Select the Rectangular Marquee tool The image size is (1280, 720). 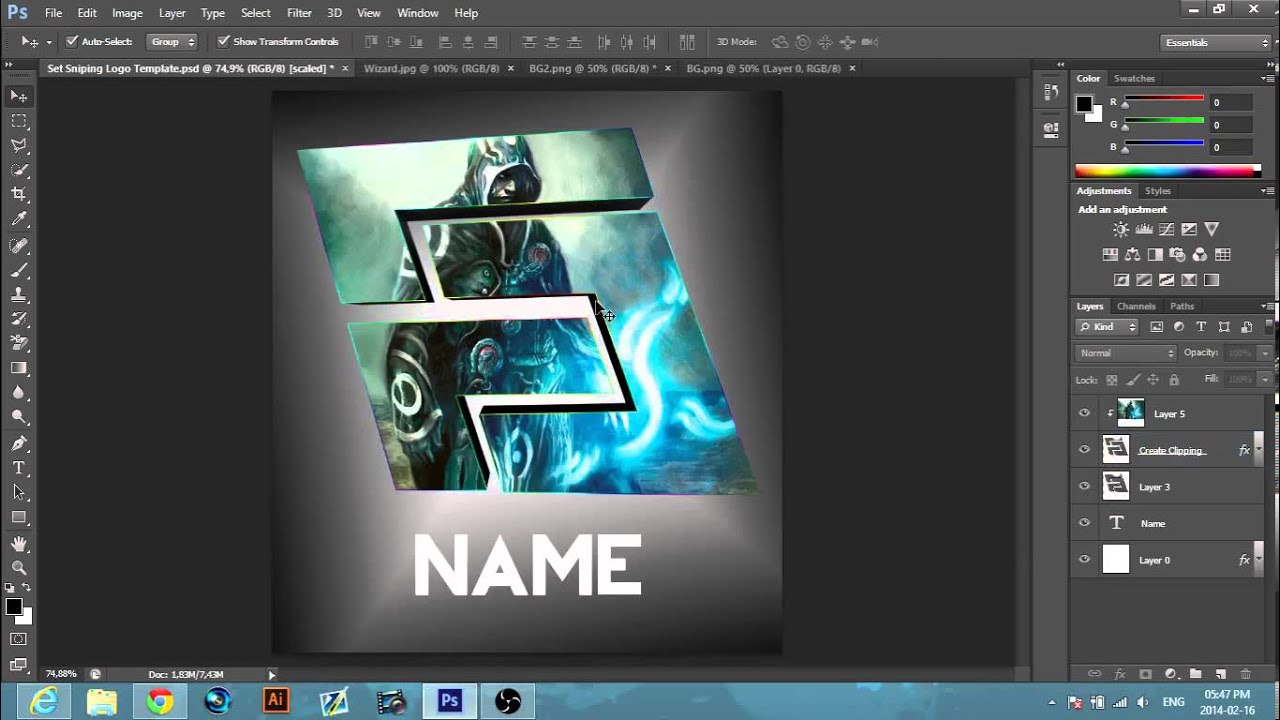click(19, 121)
